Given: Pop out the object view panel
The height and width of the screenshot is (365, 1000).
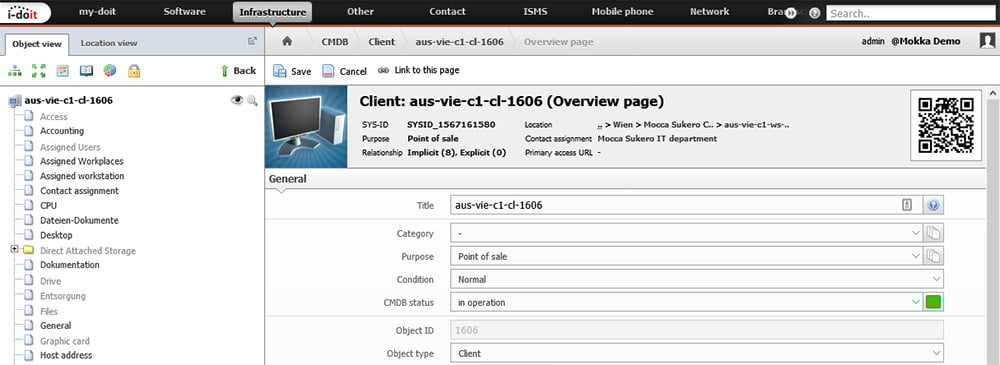Looking at the screenshot, I should (252, 41).
